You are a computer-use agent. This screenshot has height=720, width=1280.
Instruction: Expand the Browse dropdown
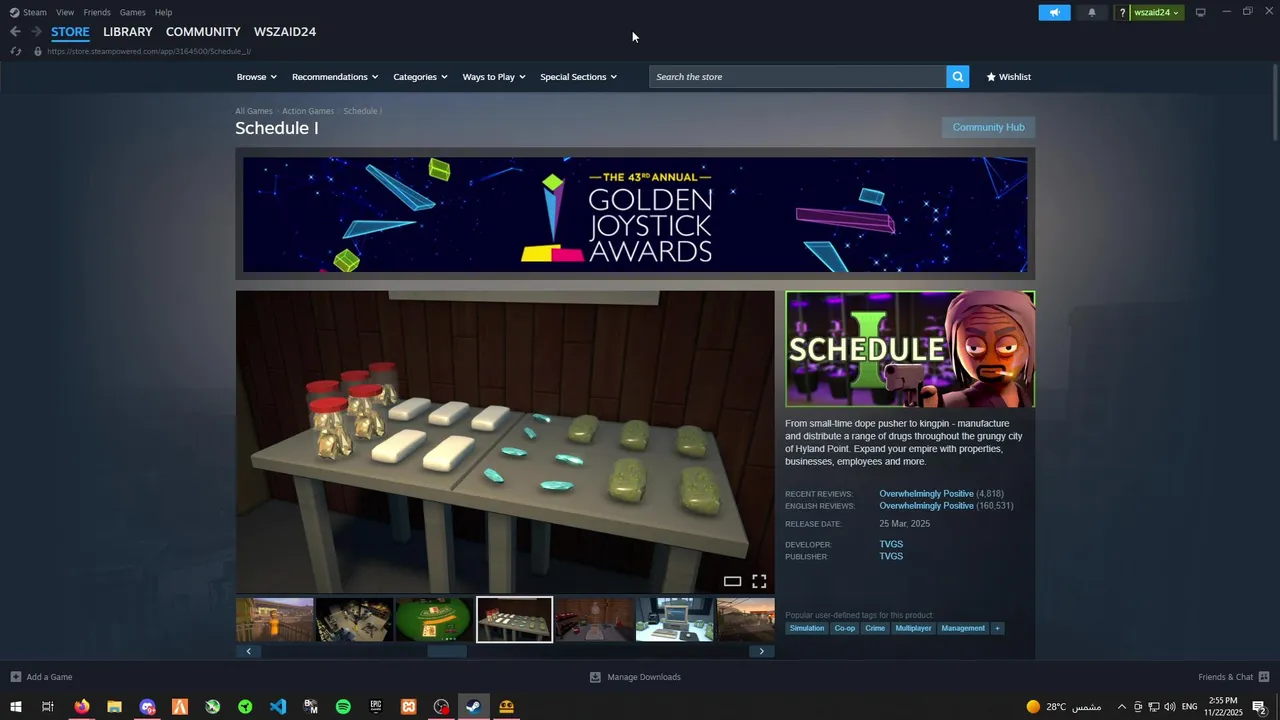click(x=257, y=77)
